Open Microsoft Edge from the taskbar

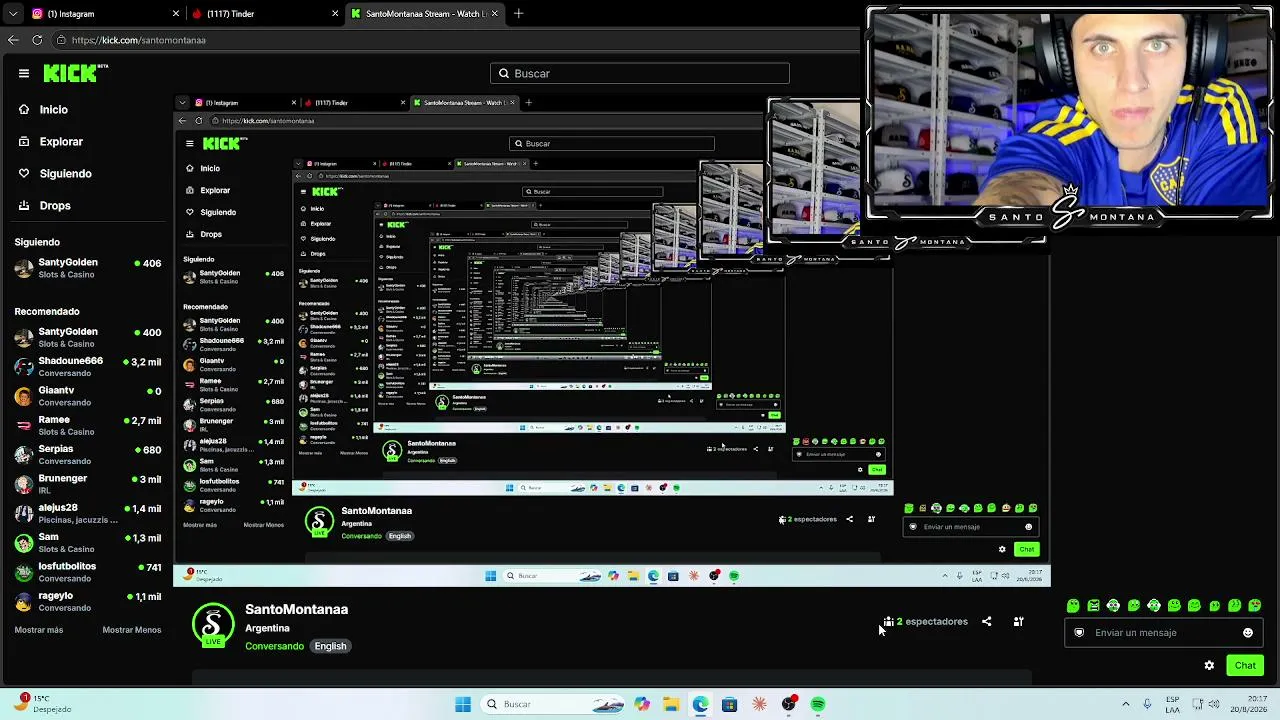pyautogui.click(x=700, y=705)
